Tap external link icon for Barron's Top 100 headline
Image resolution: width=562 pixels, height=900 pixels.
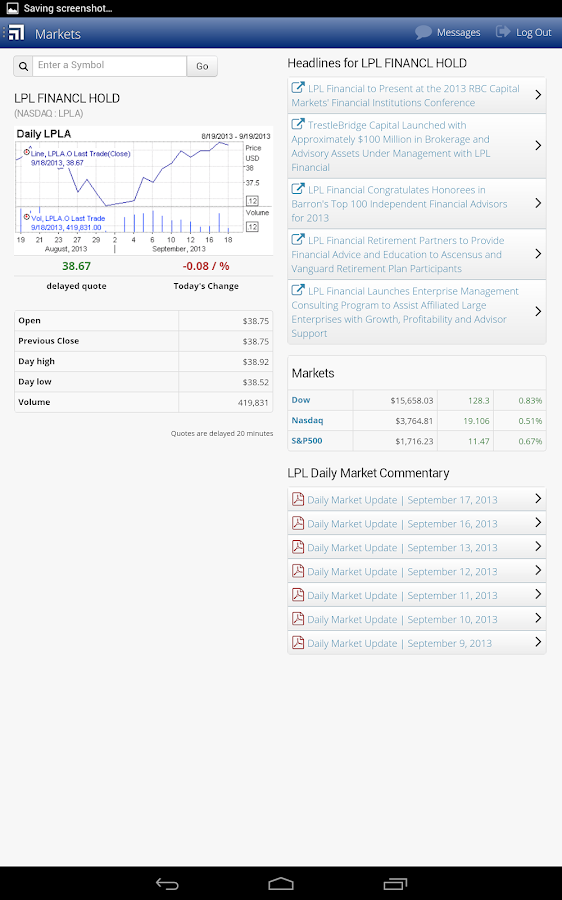(298, 189)
